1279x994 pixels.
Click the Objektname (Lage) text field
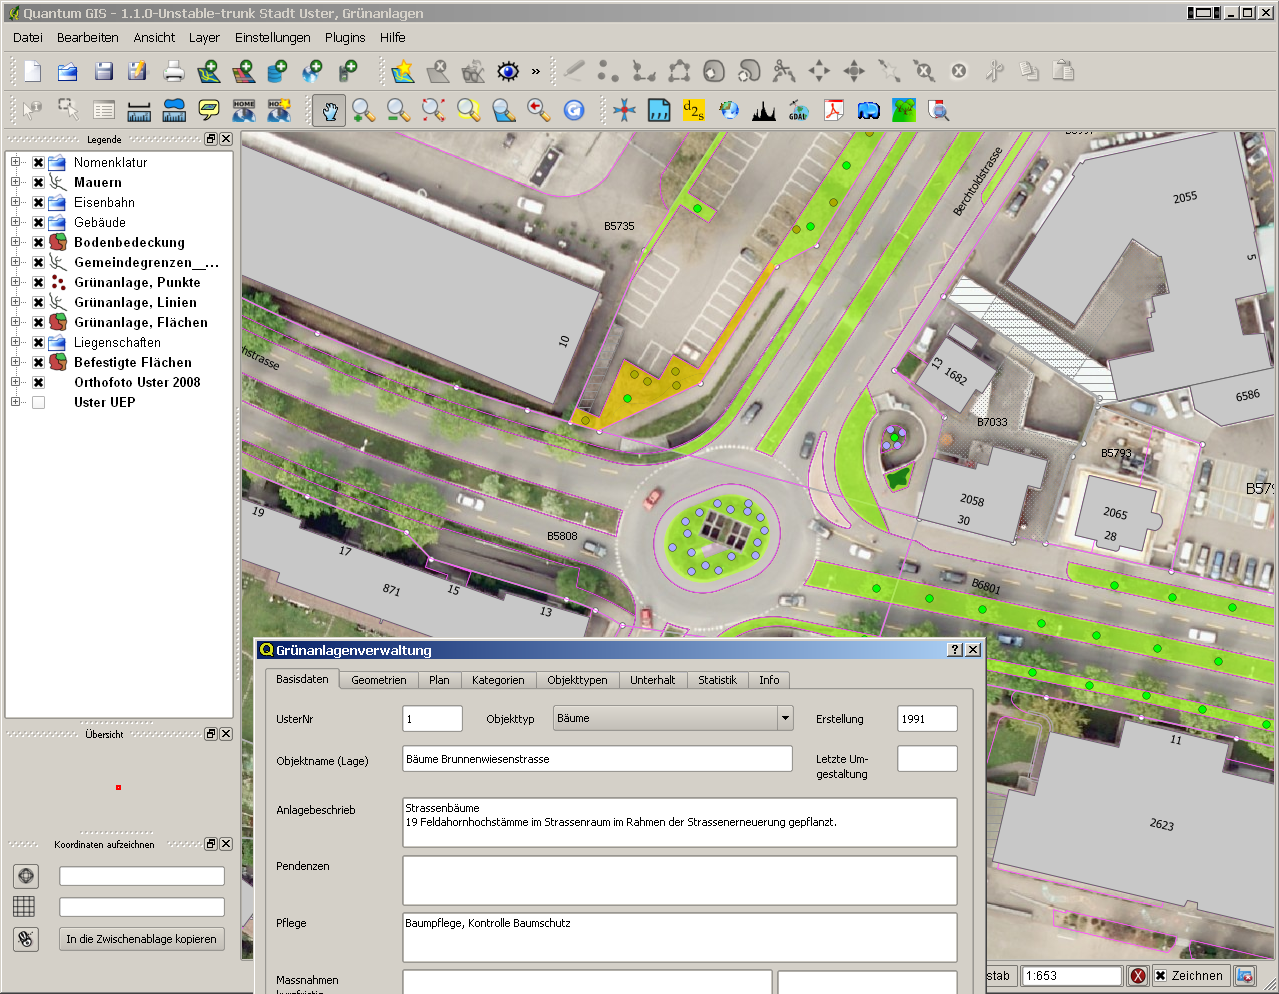(x=597, y=759)
